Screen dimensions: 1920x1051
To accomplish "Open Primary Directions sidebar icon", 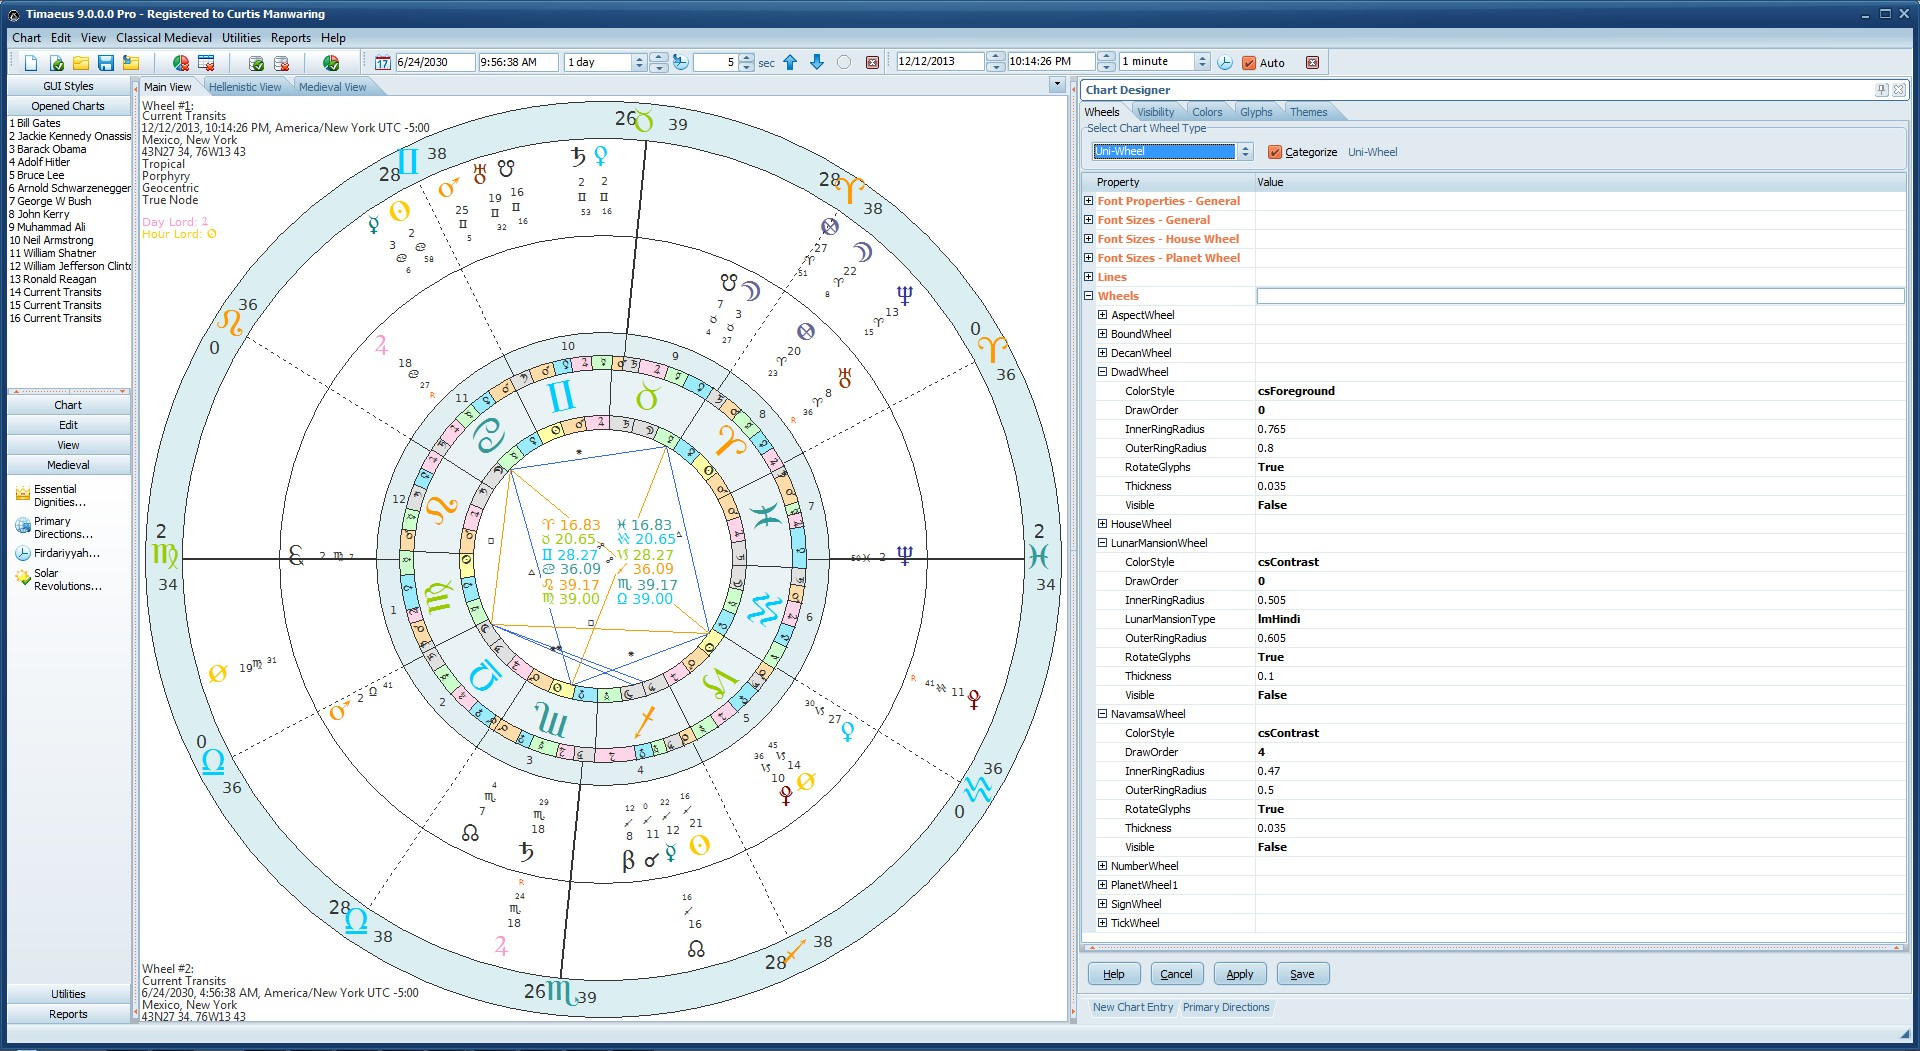I will point(22,525).
